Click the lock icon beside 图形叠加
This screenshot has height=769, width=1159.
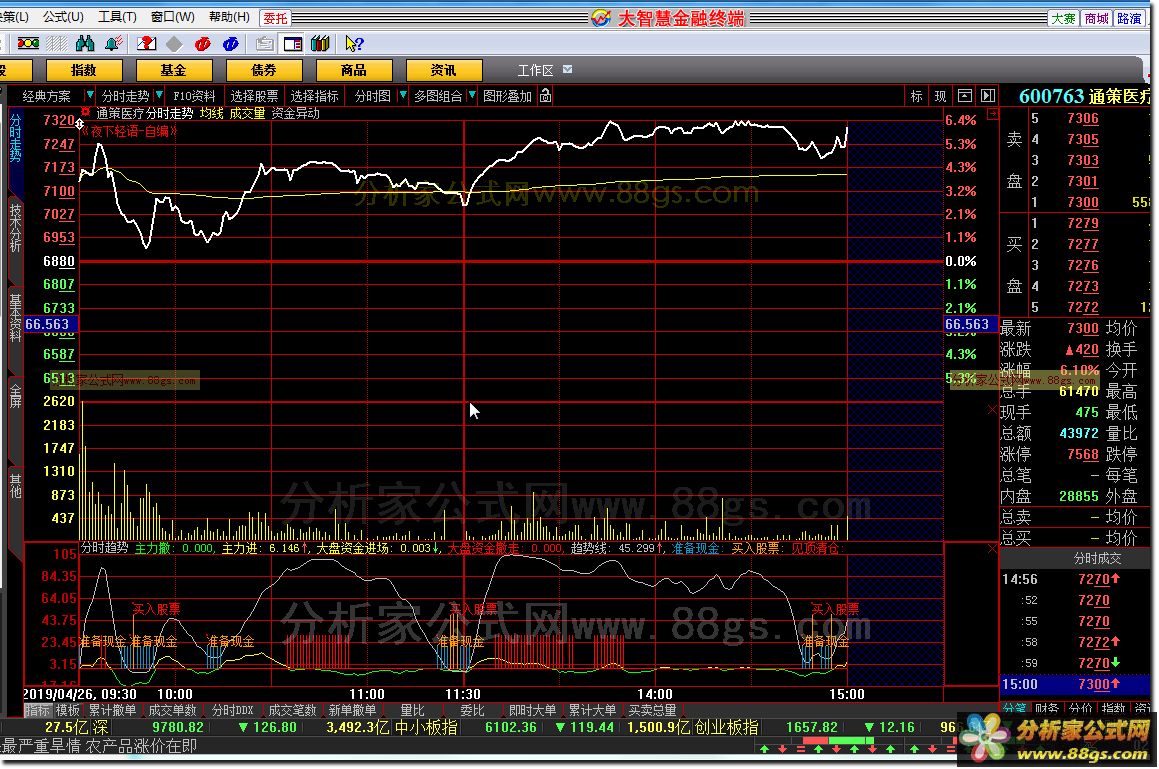click(x=545, y=95)
